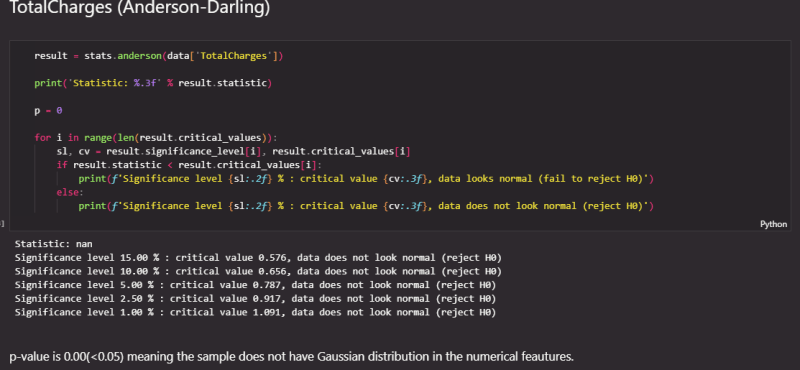Click the print 'Statistic: %.3f' code line

(153, 83)
